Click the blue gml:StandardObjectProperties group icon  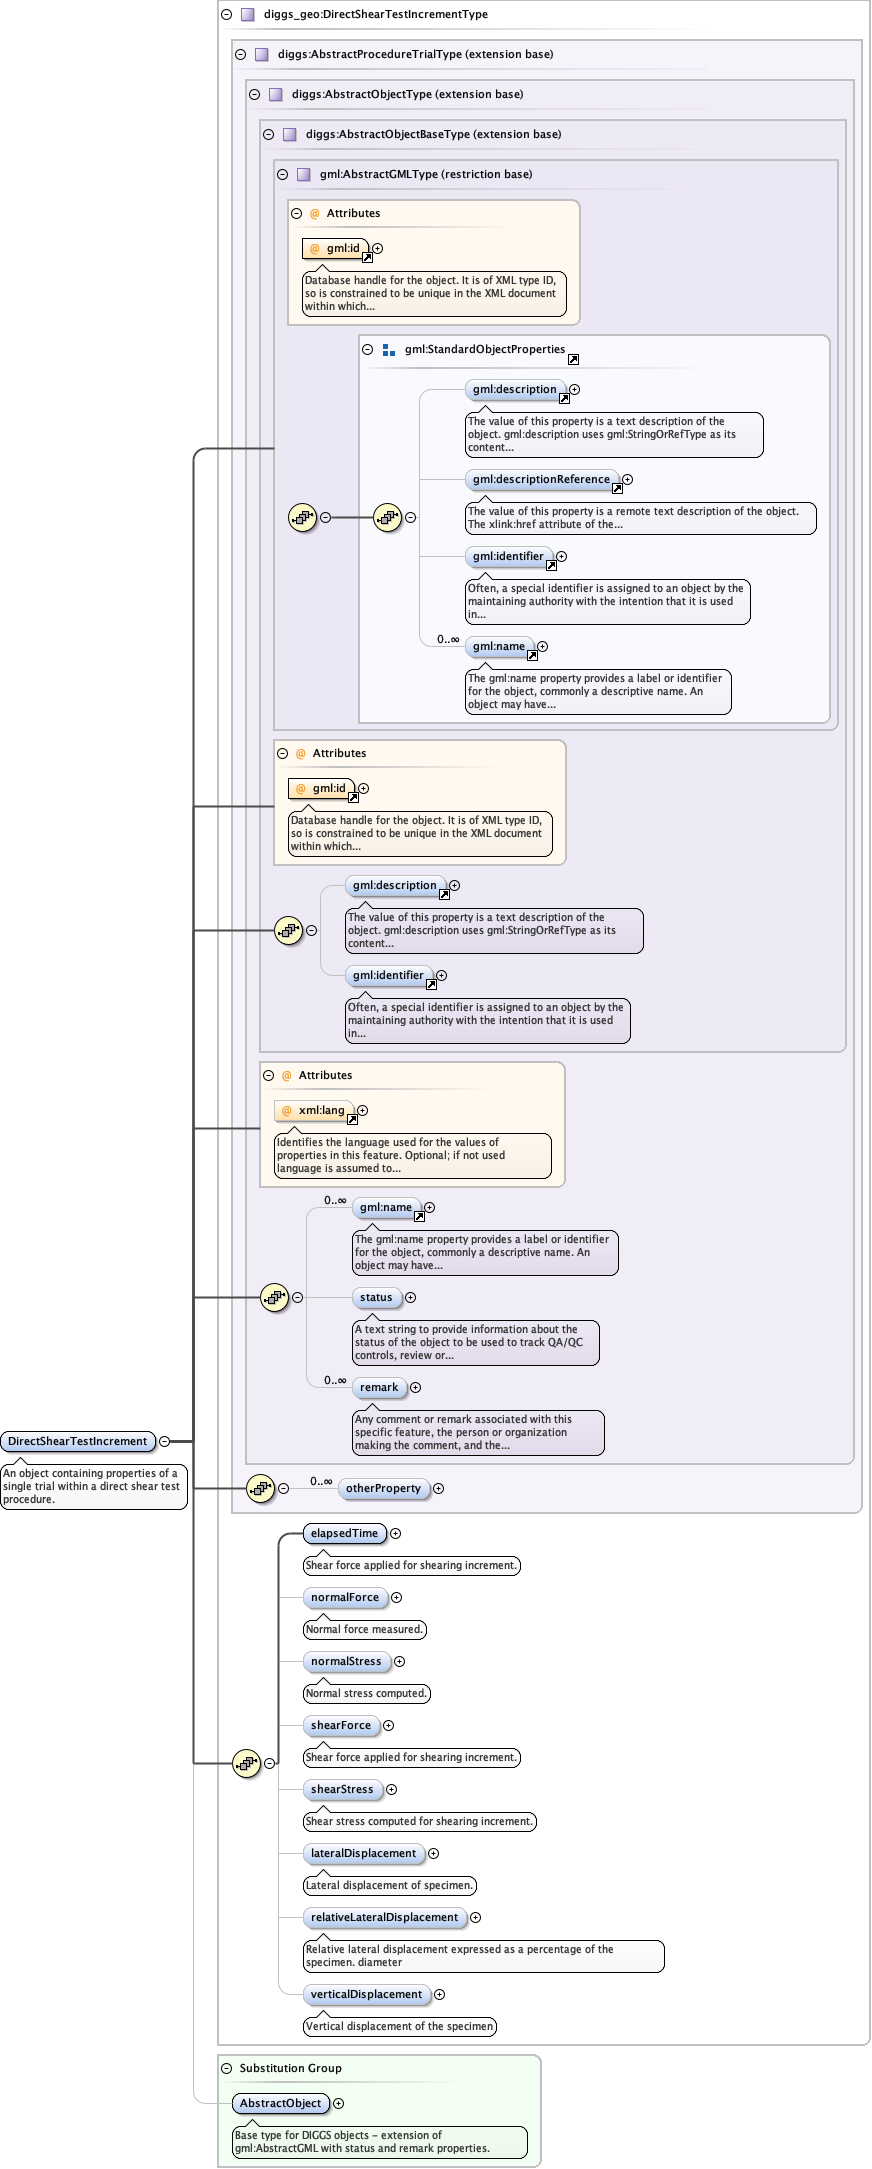(x=389, y=350)
